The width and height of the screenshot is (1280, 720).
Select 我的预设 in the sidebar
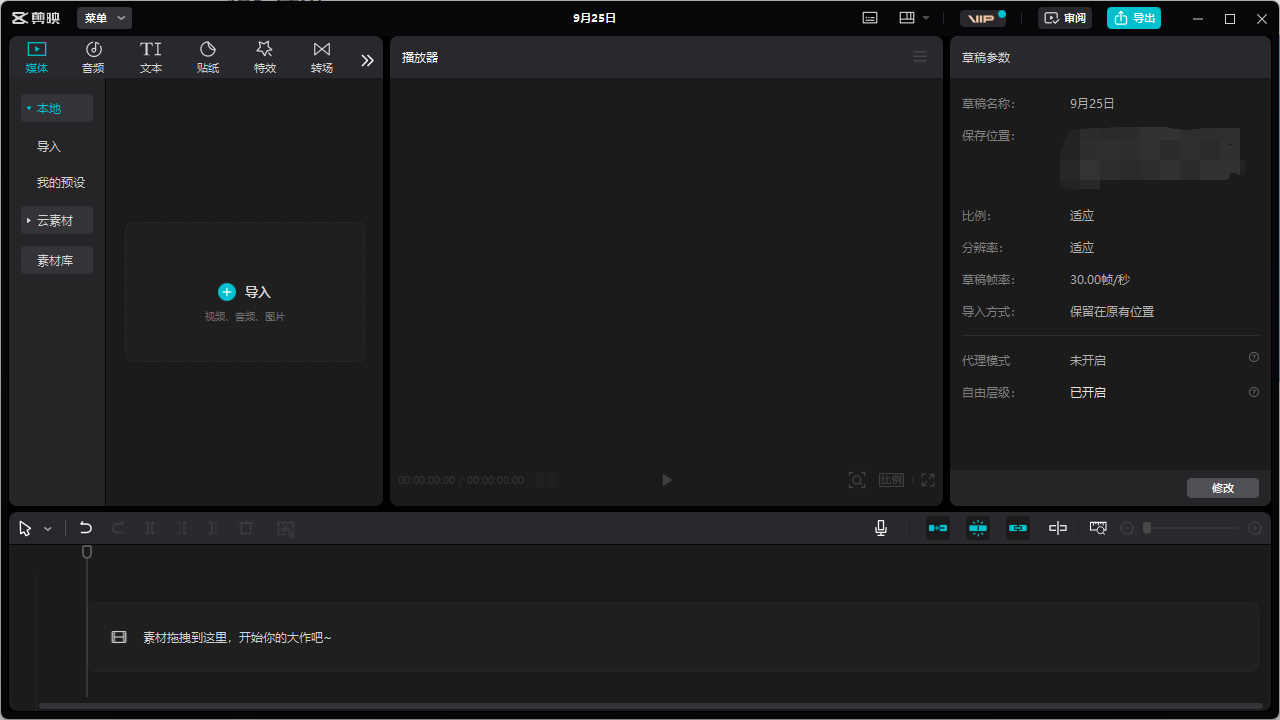61,183
